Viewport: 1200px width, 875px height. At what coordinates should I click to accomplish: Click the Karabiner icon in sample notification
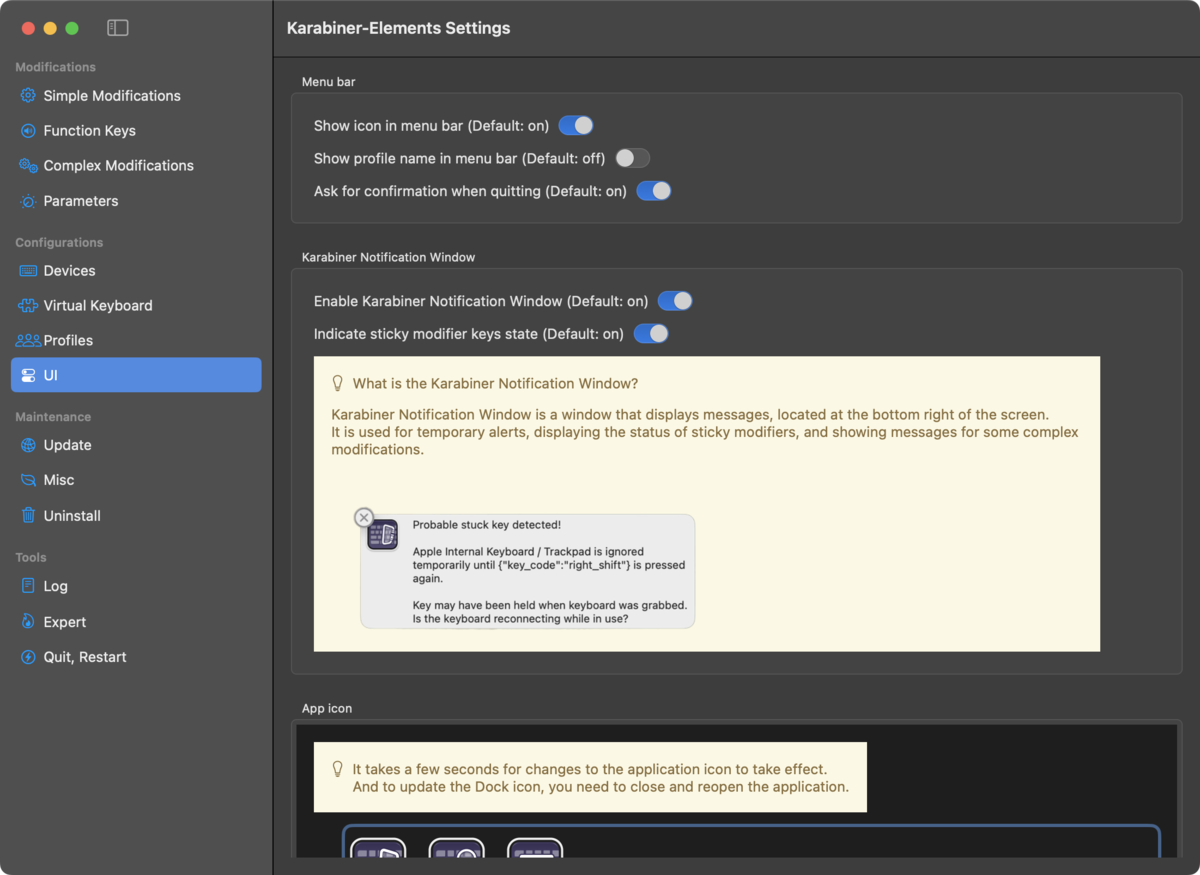pos(383,534)
